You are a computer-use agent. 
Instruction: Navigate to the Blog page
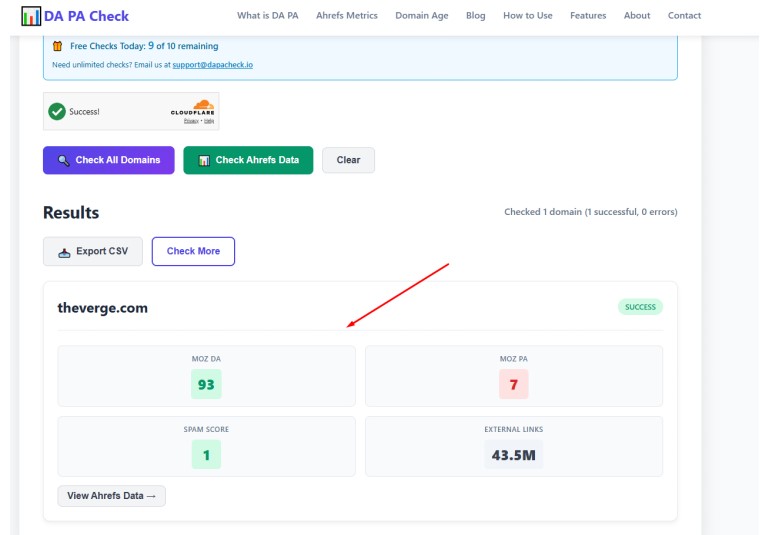click(x=475, y=16)
